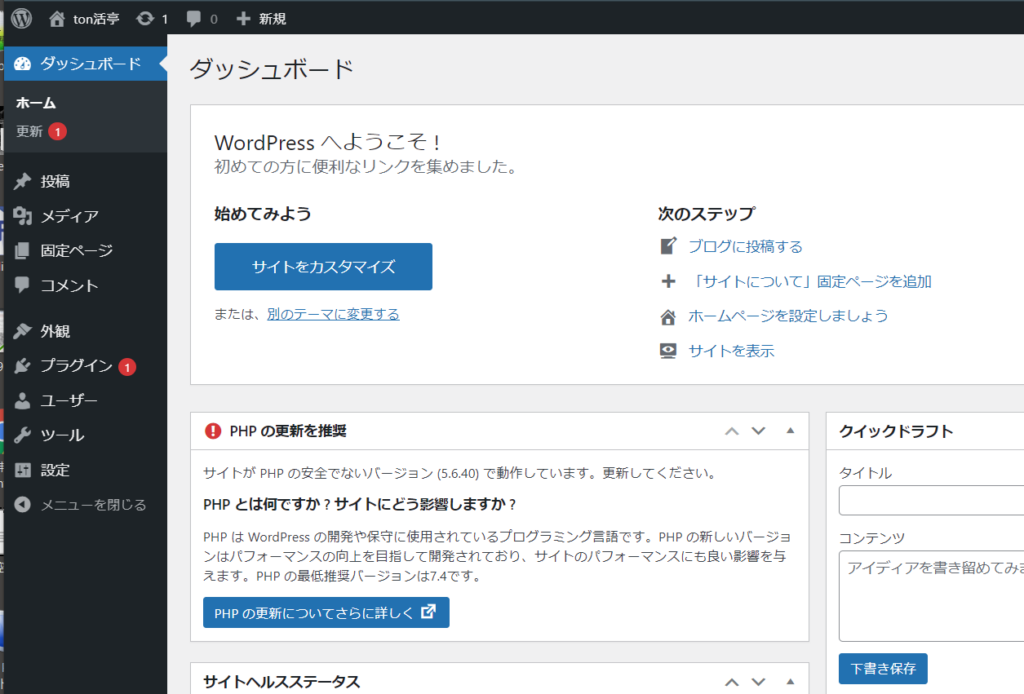Click the サイトをカスタマイズ button

click(323, 266)
